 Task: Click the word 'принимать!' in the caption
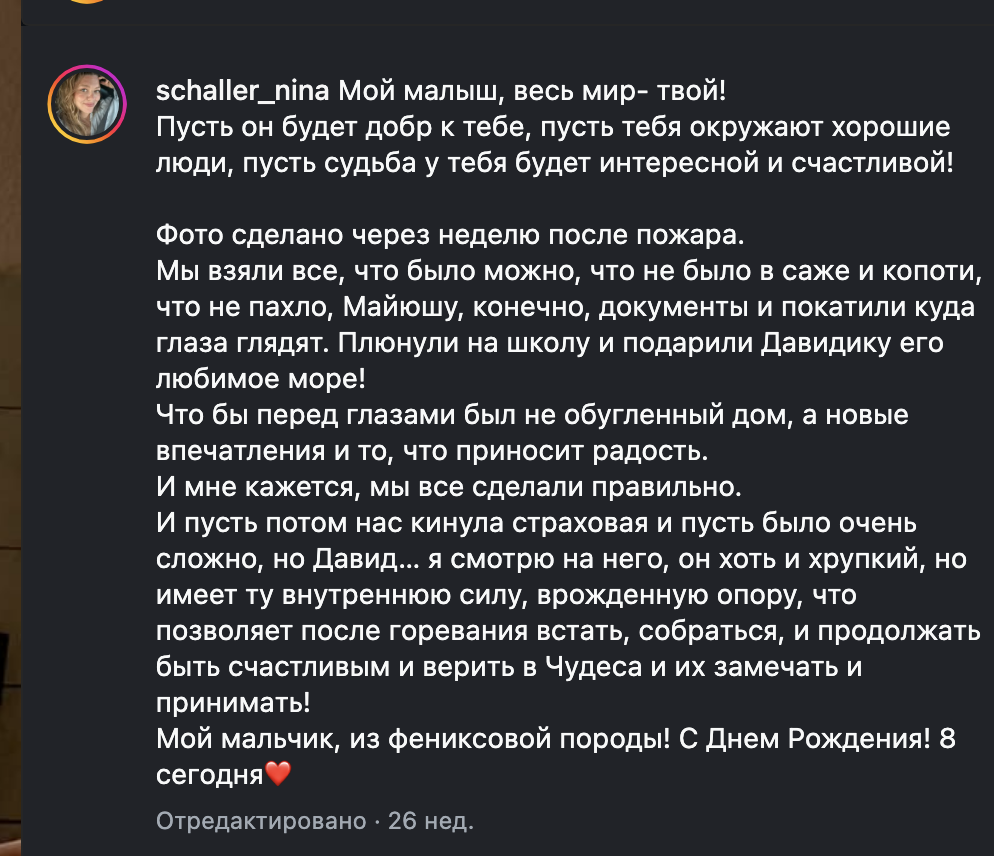click(233, 703)
